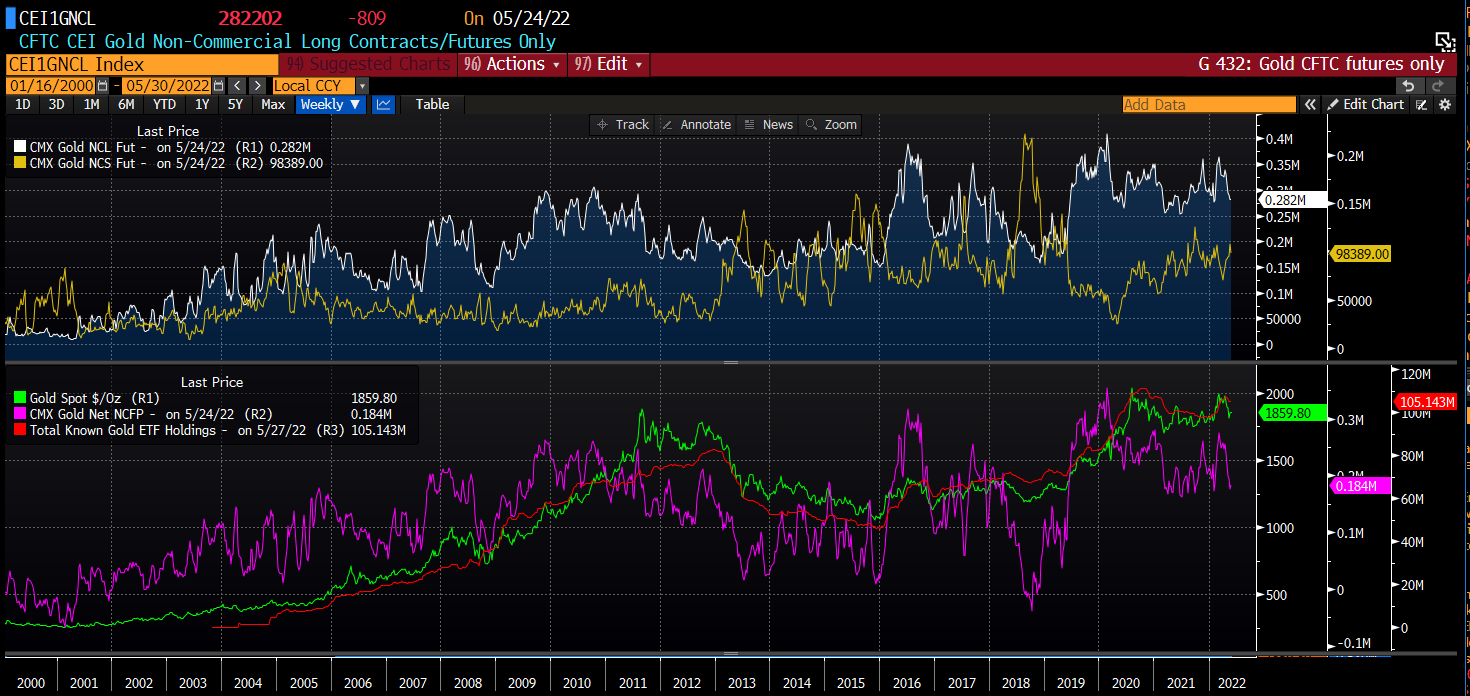Toggle the Annotate mode
Viewport: 1470px width, 696px height.
696,125
